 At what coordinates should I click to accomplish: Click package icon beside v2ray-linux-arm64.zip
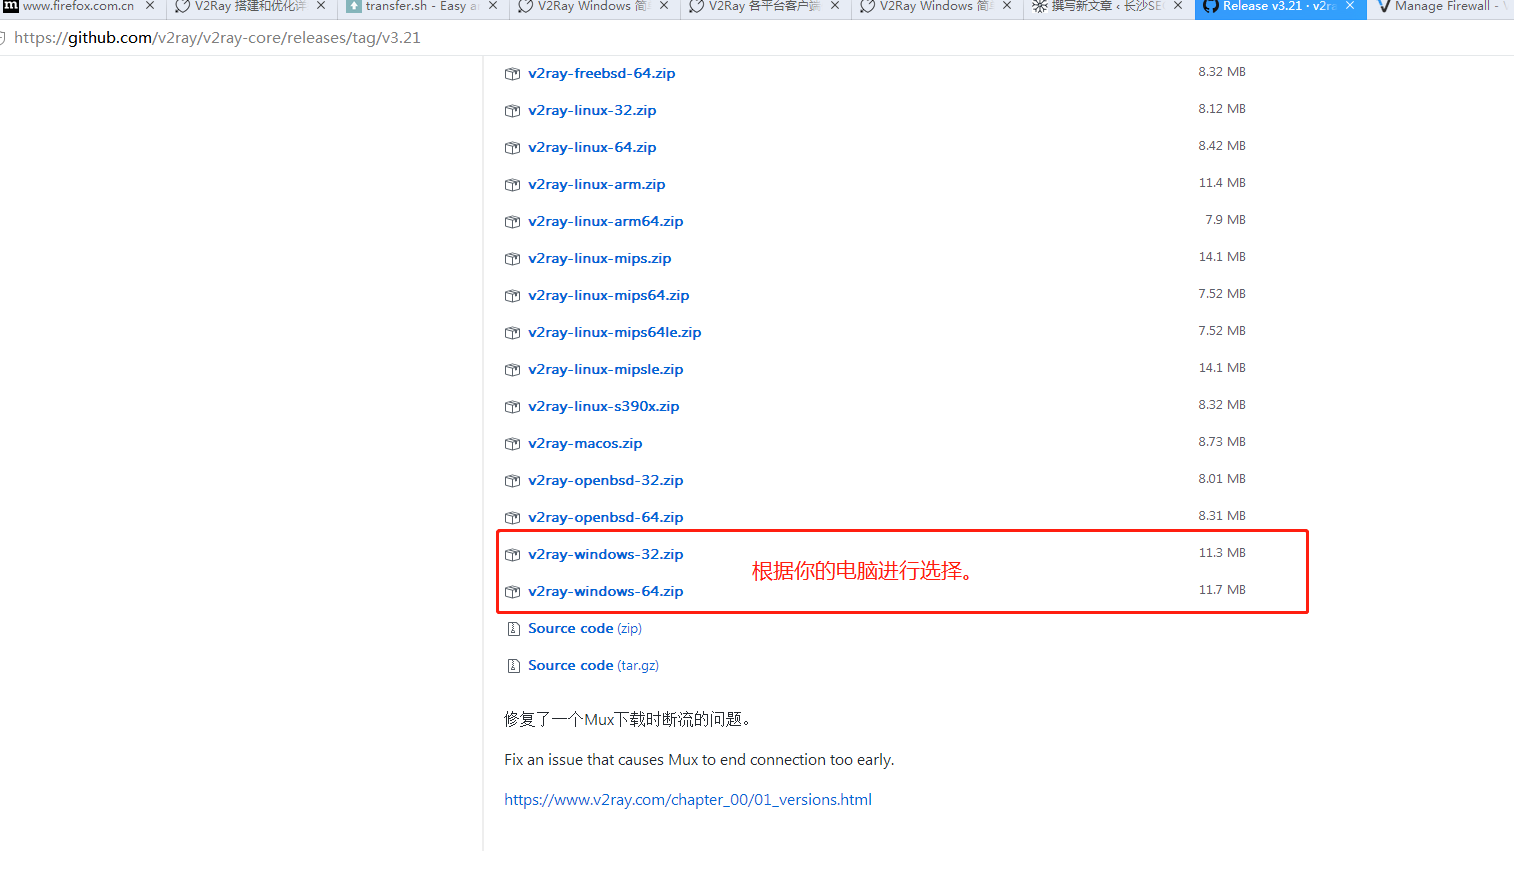[512, 222]
